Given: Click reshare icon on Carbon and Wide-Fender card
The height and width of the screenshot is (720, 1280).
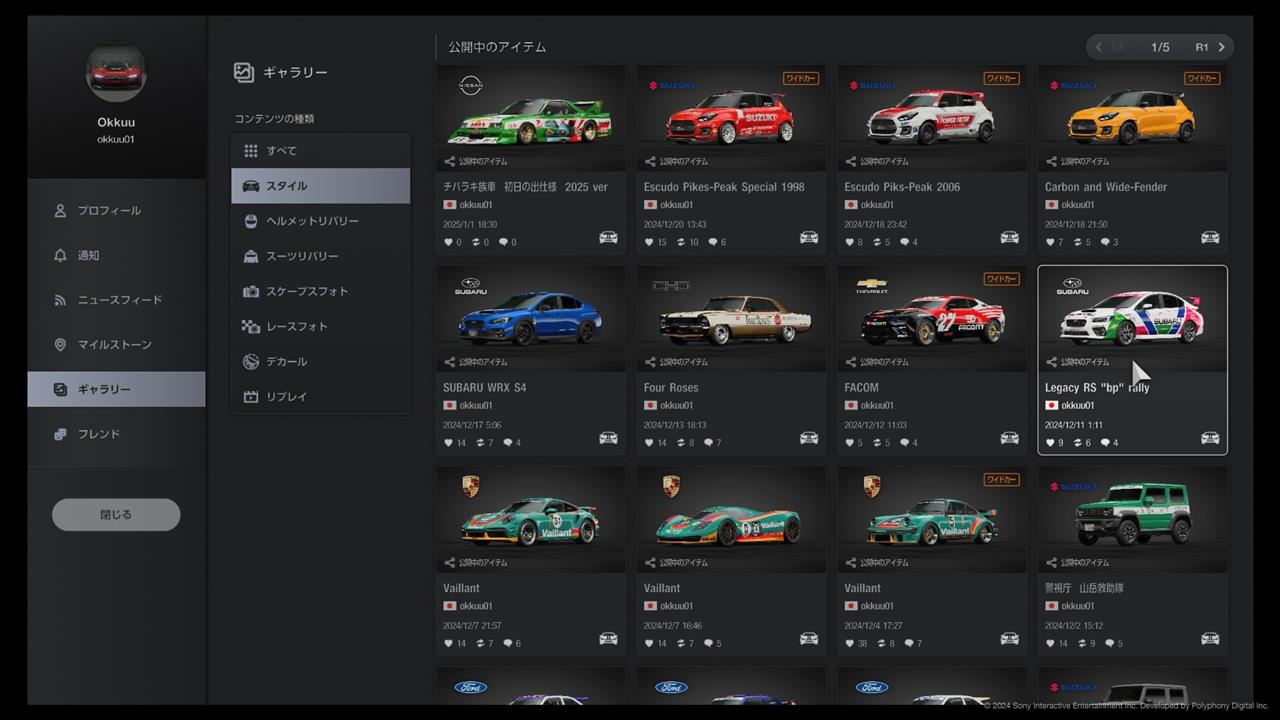Looking at the screenshot, I should tap(1079, 242).
